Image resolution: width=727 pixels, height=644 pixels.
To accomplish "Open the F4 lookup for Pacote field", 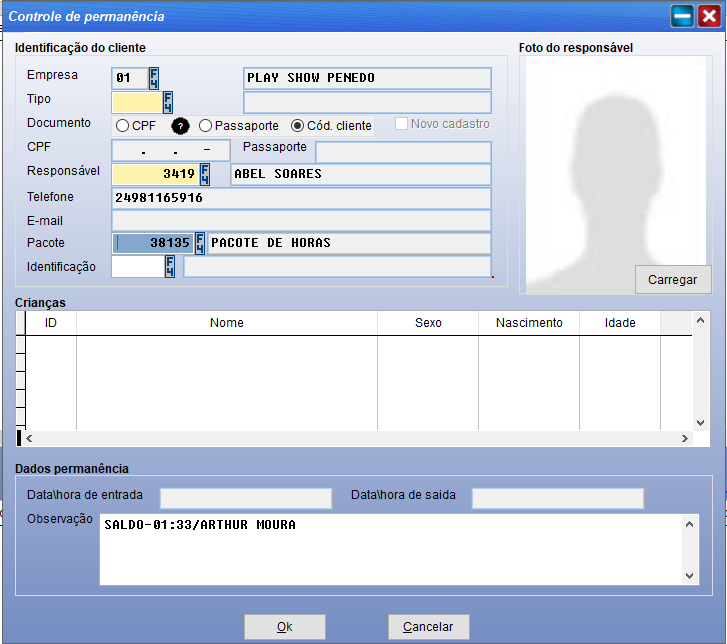I will [x=200, y=243].
